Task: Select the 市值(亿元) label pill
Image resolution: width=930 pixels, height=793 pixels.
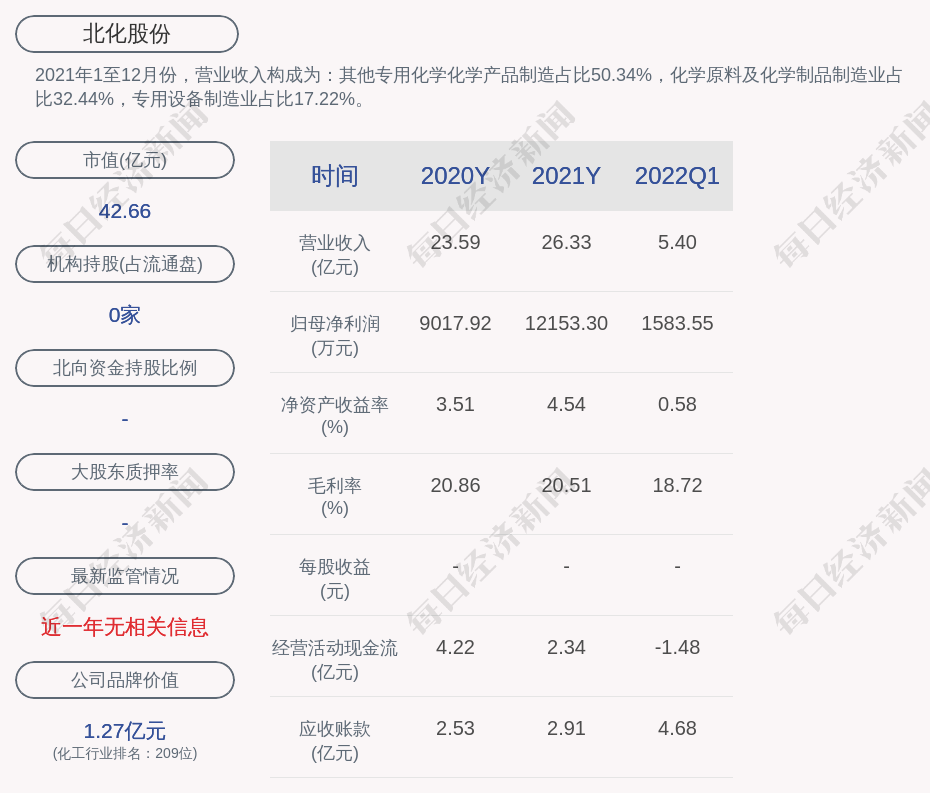Action: [x=125, y=160]
